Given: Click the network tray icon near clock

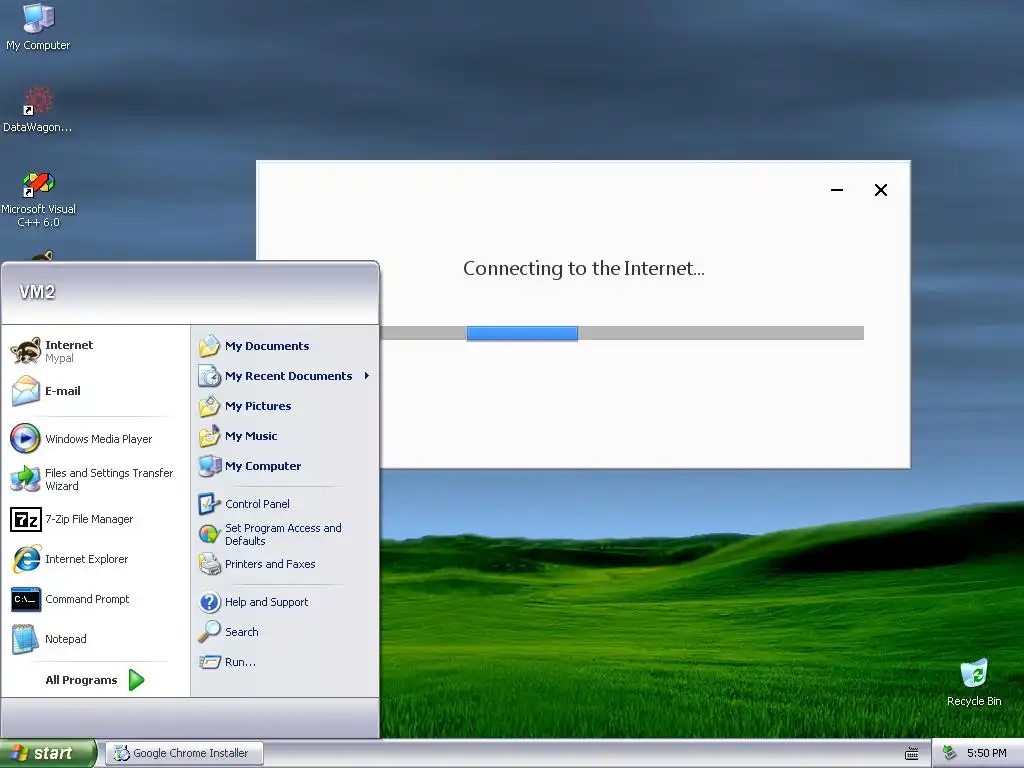Looking at the screenshot, I should (950, 753).
